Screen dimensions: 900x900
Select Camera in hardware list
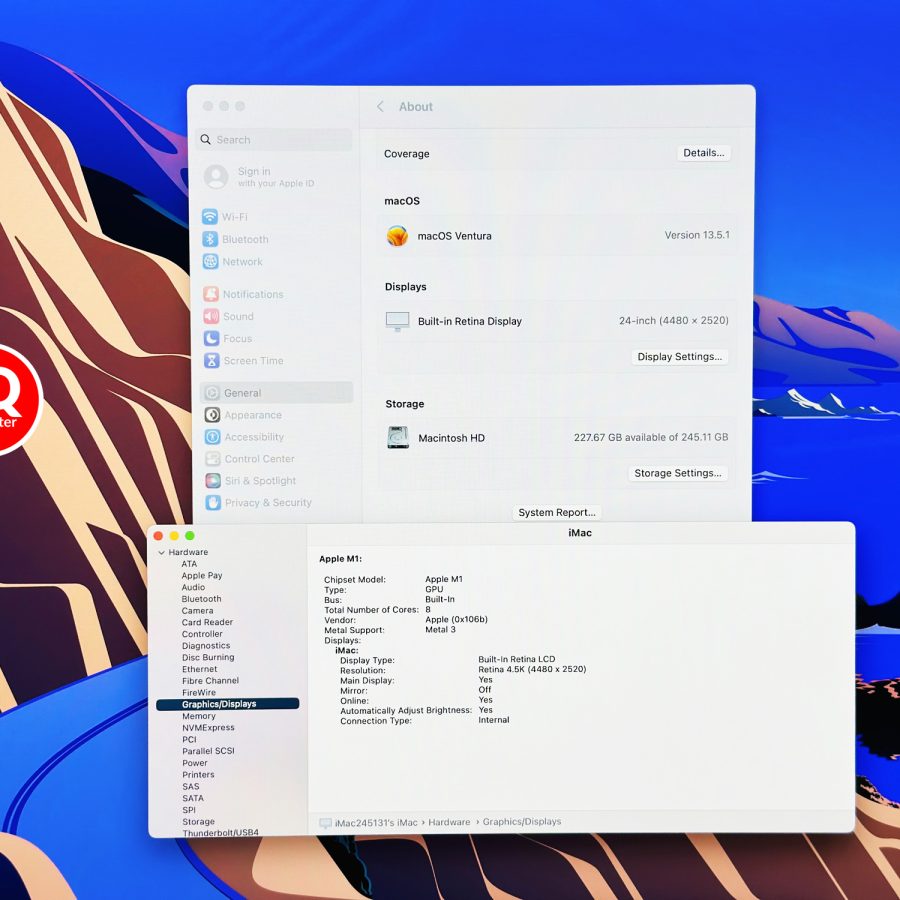pyautogui.click(x=197, y=611)
